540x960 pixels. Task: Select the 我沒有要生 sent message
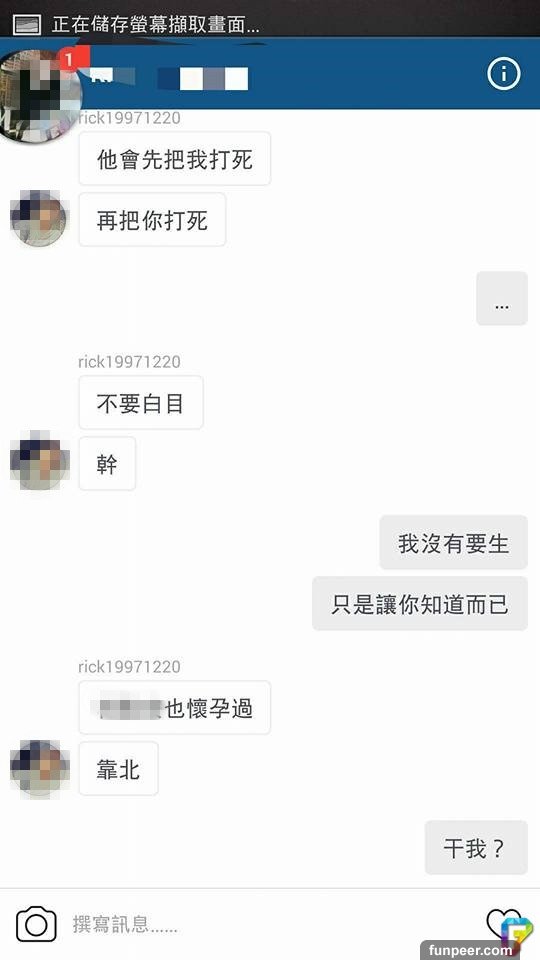454,542
